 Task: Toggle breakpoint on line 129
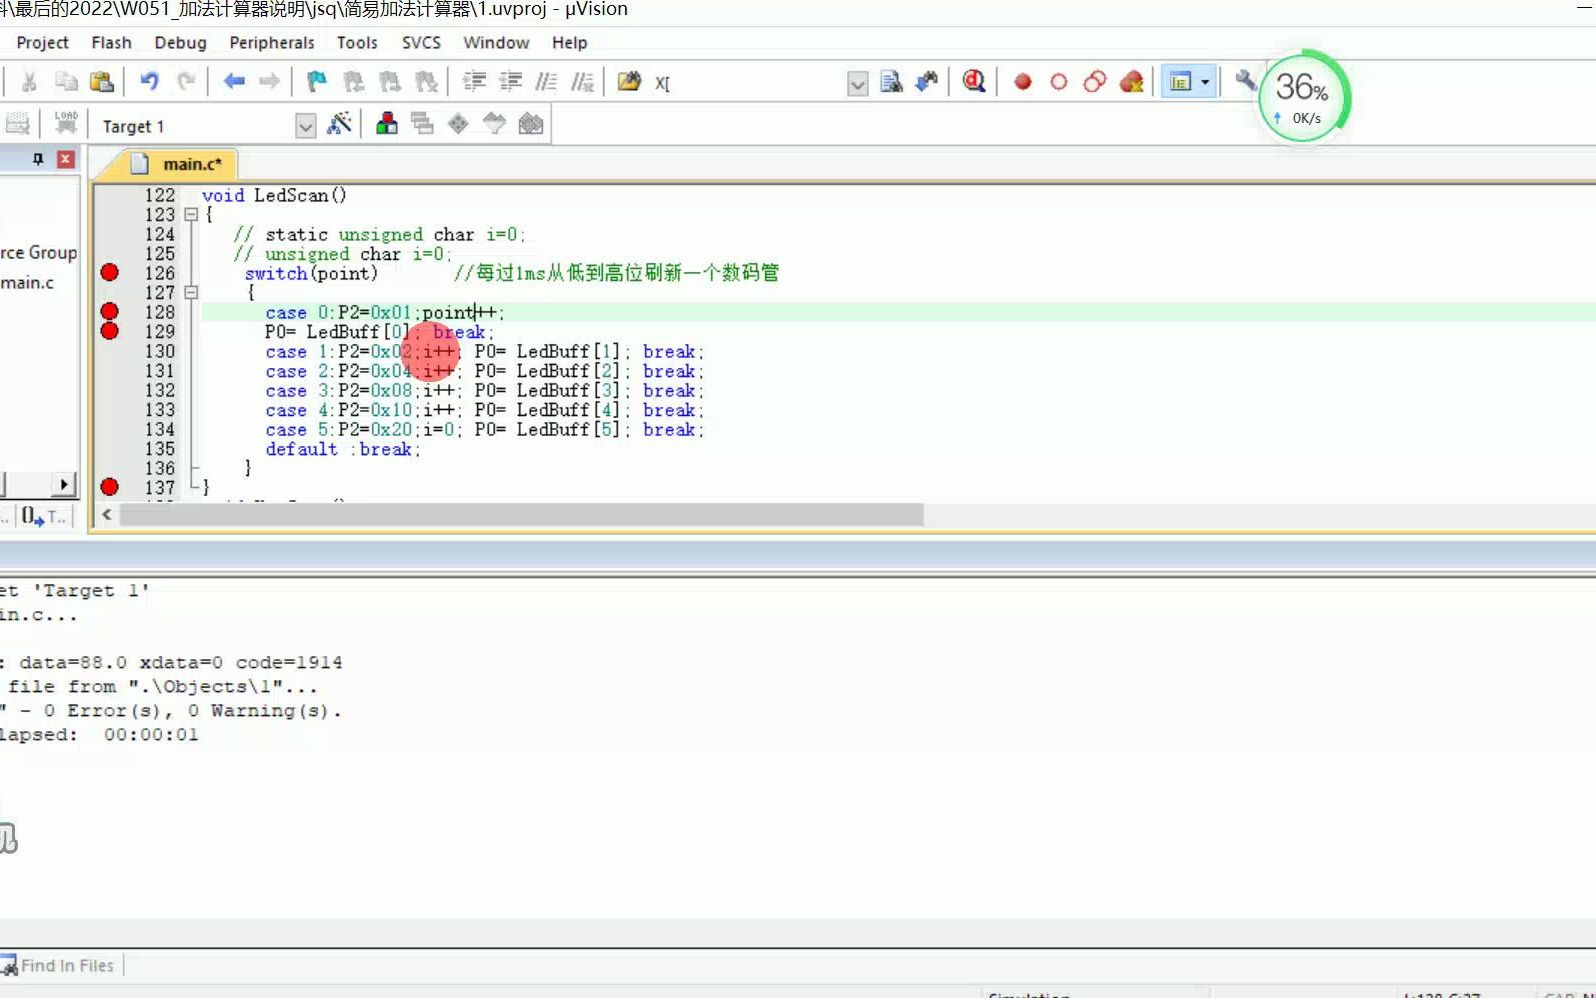pos(110,331)
